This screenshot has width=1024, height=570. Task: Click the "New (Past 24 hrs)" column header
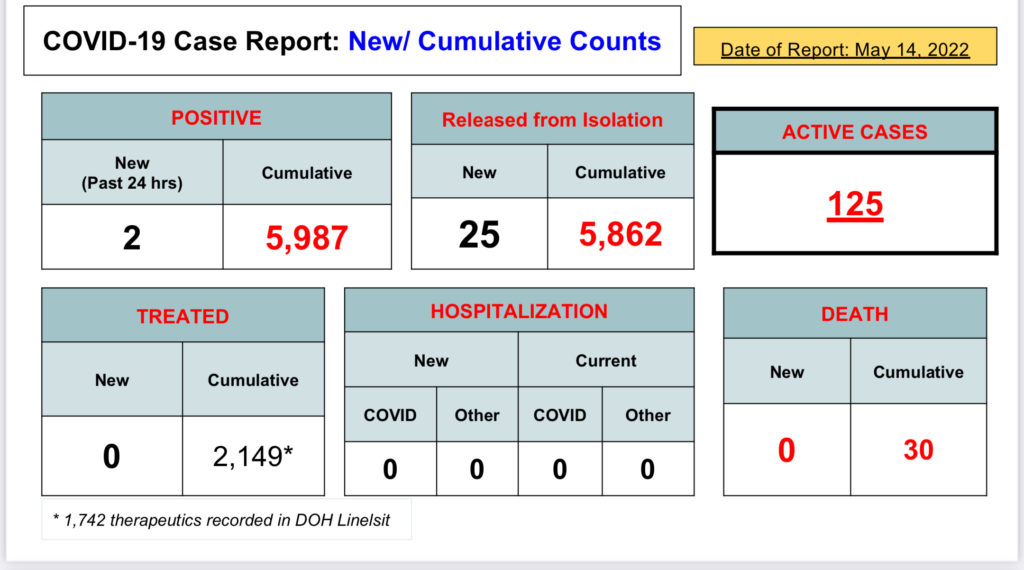coord(132,173)
